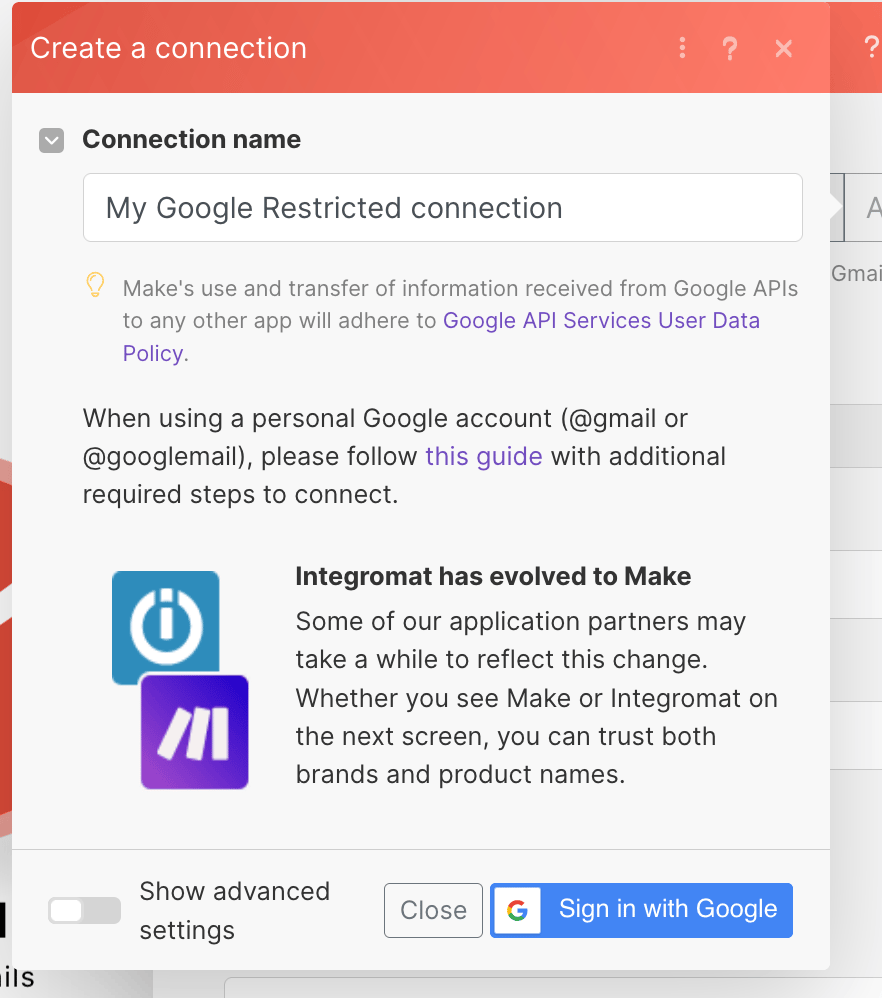Click Sign in with Google button

pos(641,910)
